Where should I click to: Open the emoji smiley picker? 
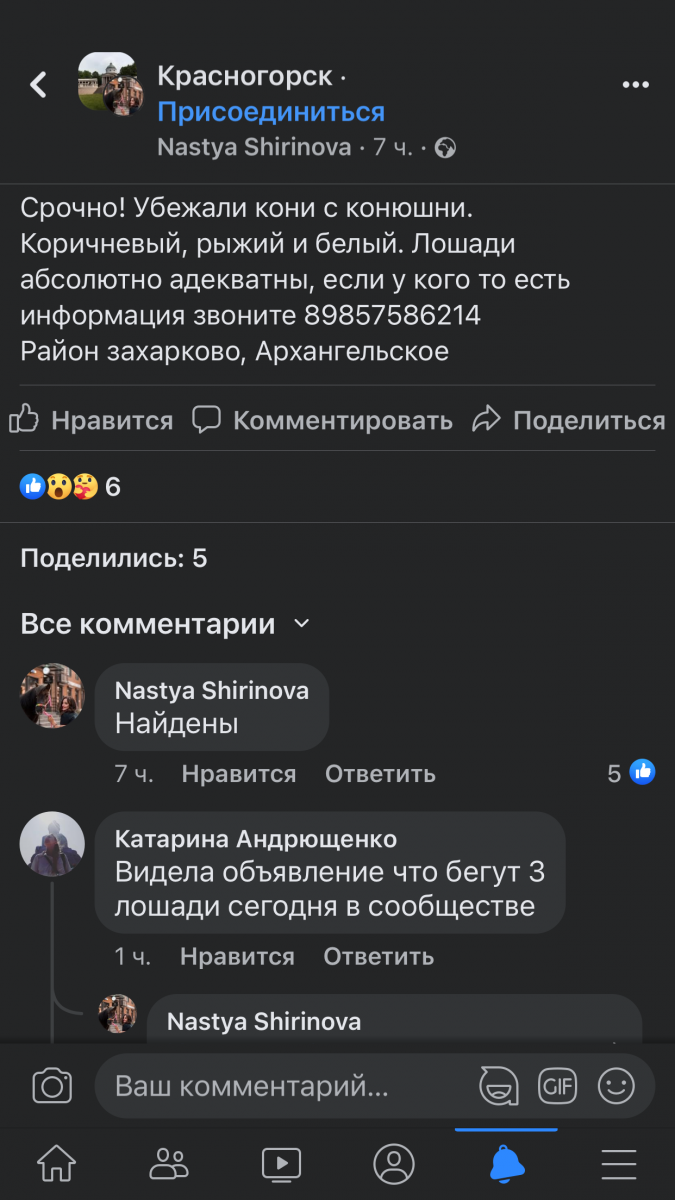pos(616,1086)
